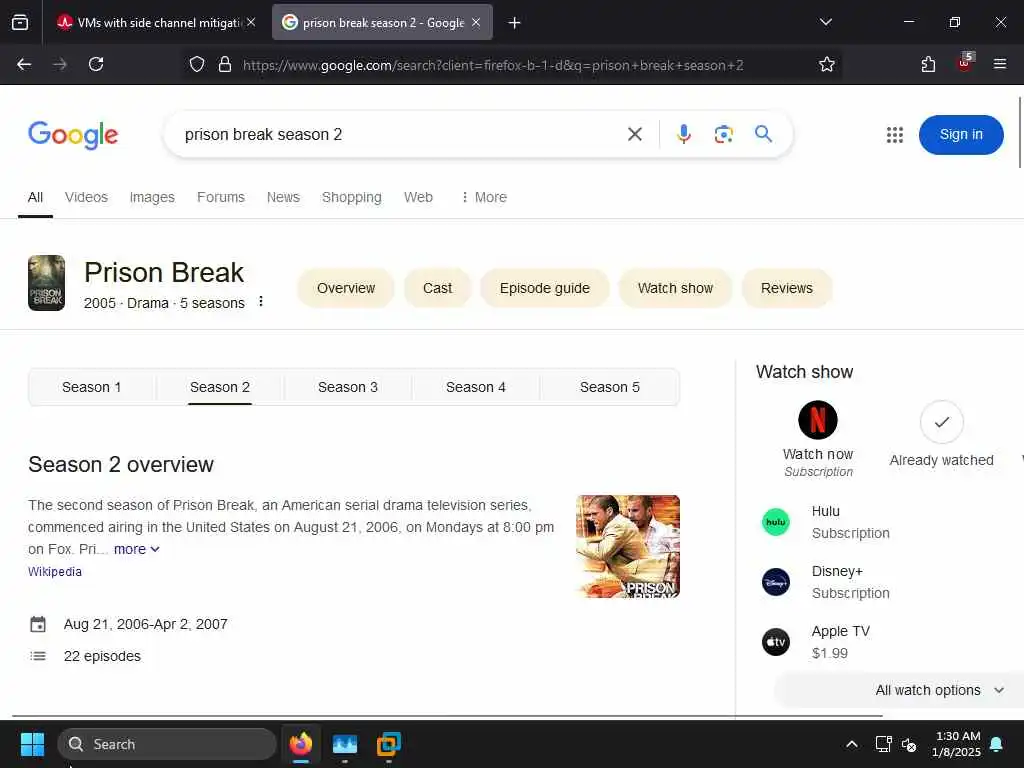This screenshot has width=1024, height=768.
Task: Switch to the Web results tab
Action: click(x=418, y=197)
